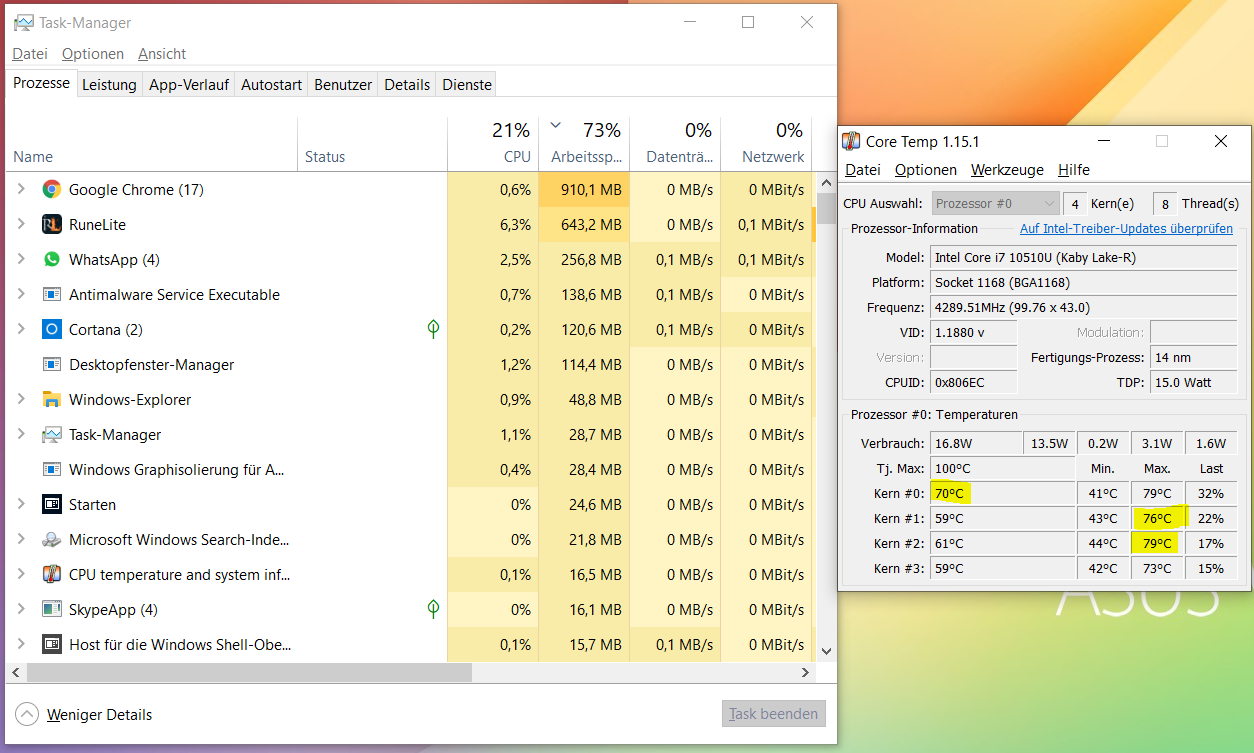Viewport: 1254px width, 753px height.
Task: Click the Windows Shell host process icon
Action: (52, 644)
